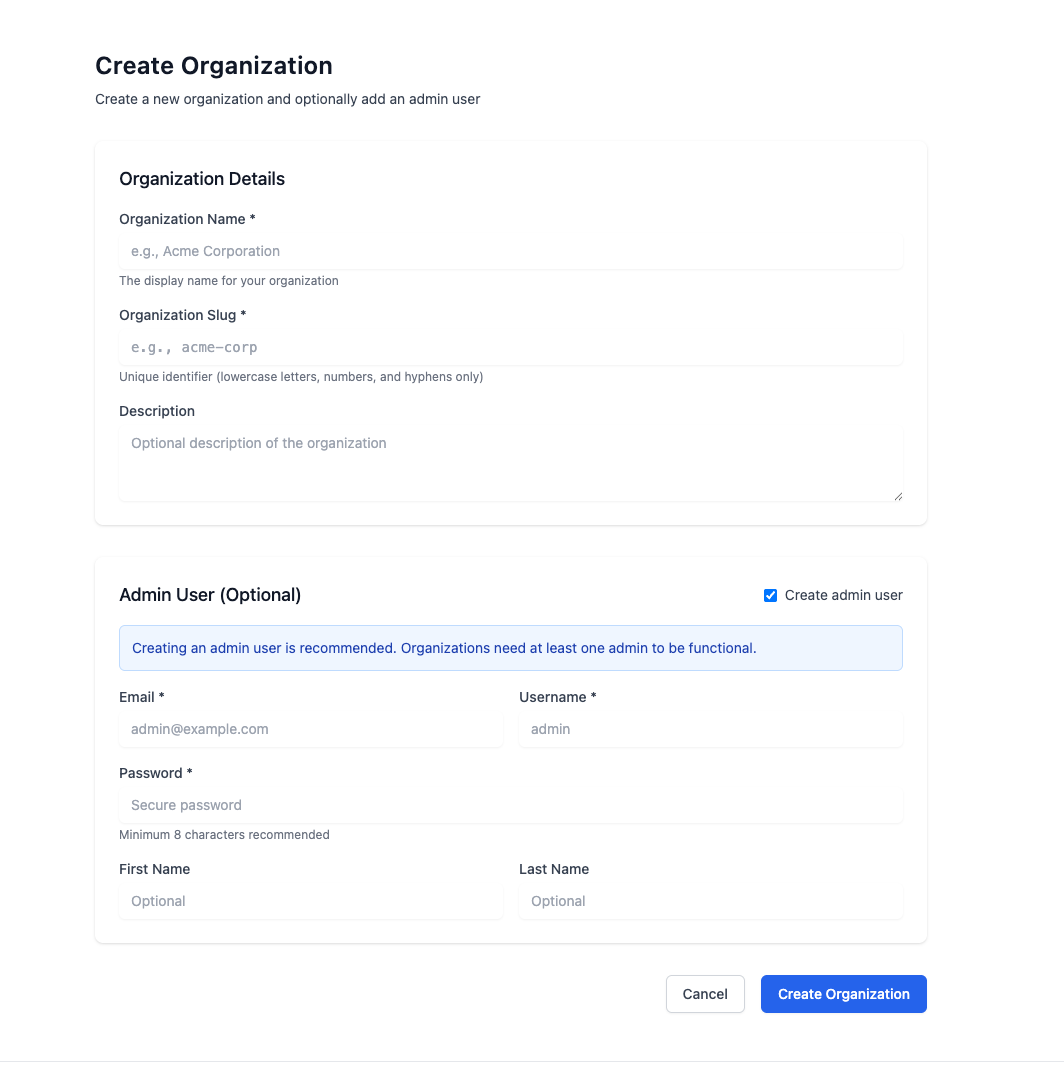Click the Organization Details section title
Viewport: 1064px width, 1068px height.
[x=201, y=178]
